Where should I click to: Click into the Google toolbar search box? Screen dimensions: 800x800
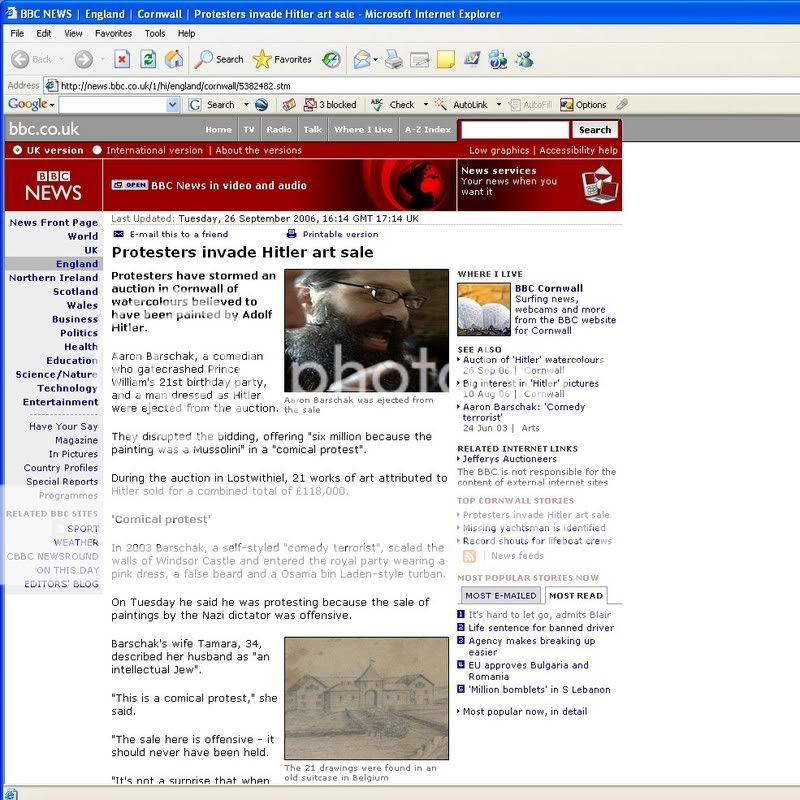(x=113, y=105)
